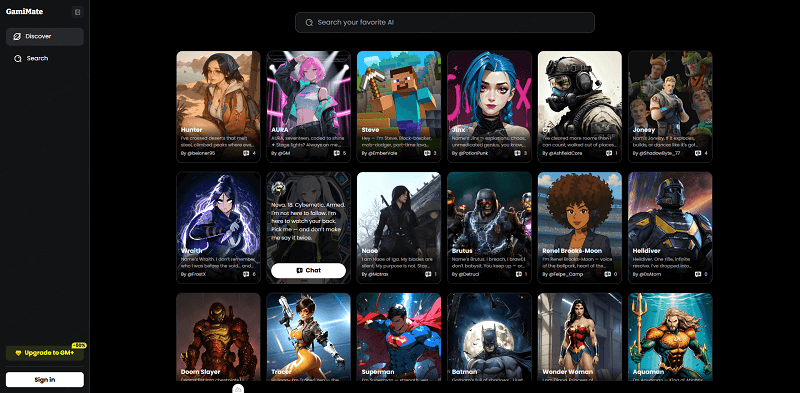Click chat count icon on Naoe card
This screenshot has height=393, width=800.
[427, 274]
